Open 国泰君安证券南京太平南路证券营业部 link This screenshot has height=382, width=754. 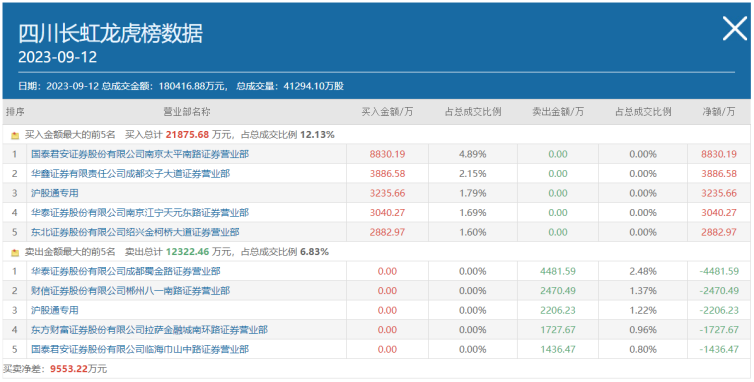click(140, 154)
